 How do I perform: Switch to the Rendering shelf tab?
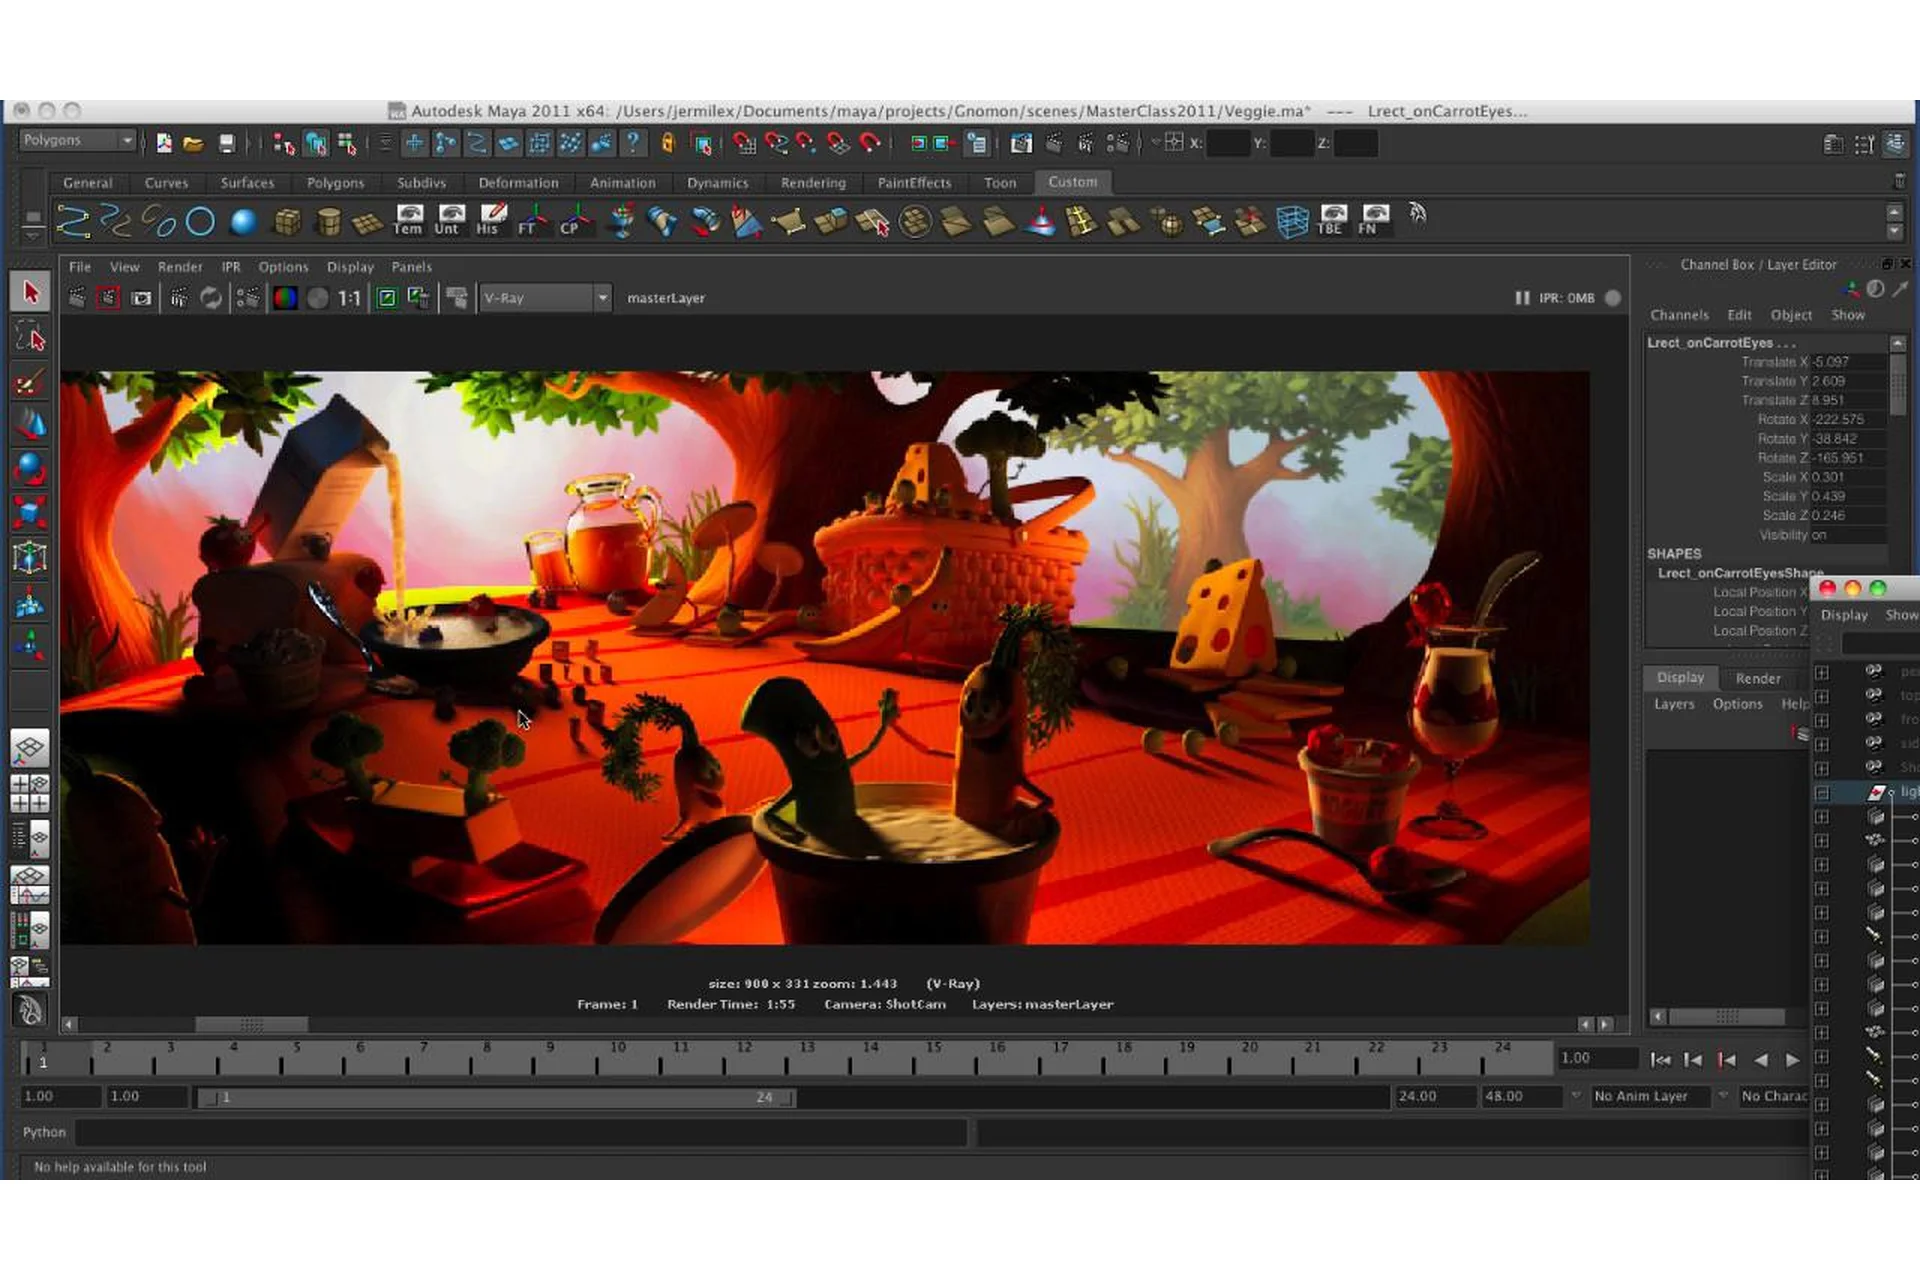(x=812, y=183)
